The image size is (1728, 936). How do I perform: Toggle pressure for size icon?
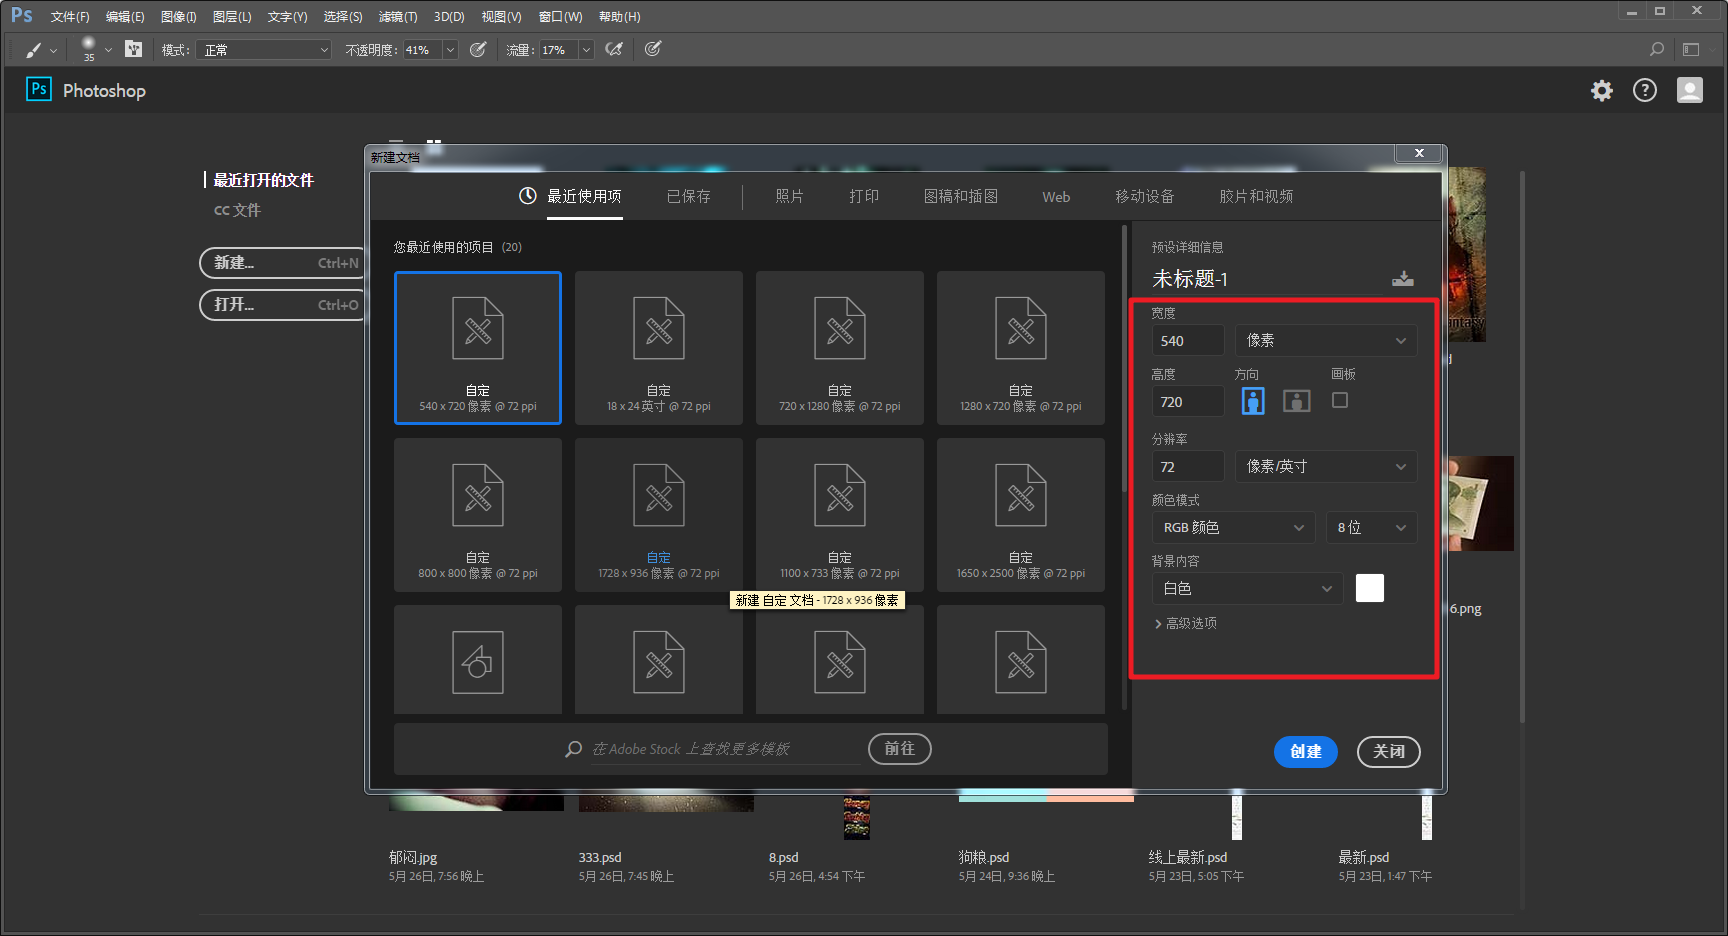point(653,49)
